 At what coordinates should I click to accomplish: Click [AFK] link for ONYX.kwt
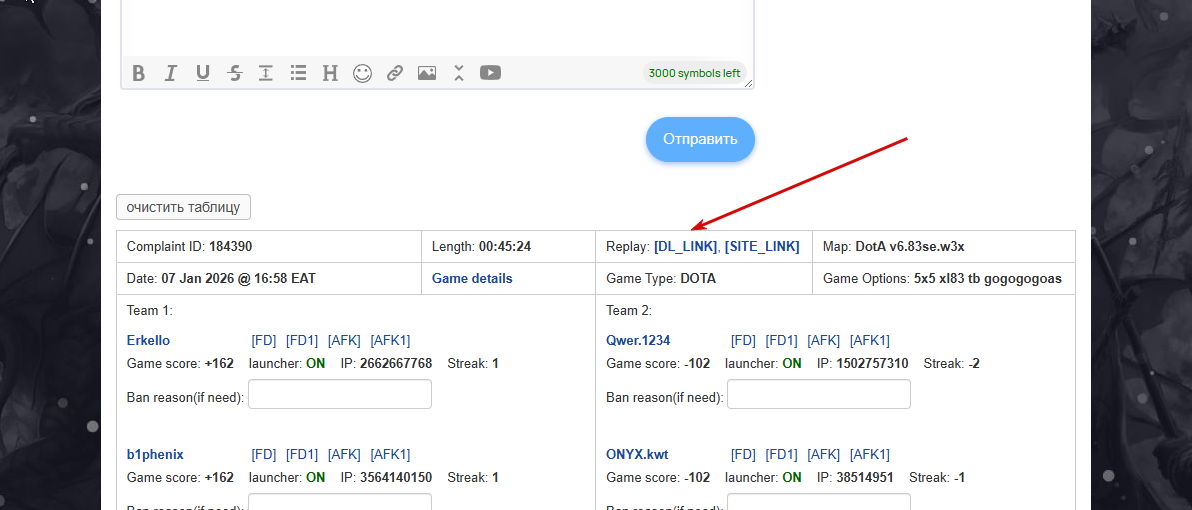pos(824,455)
